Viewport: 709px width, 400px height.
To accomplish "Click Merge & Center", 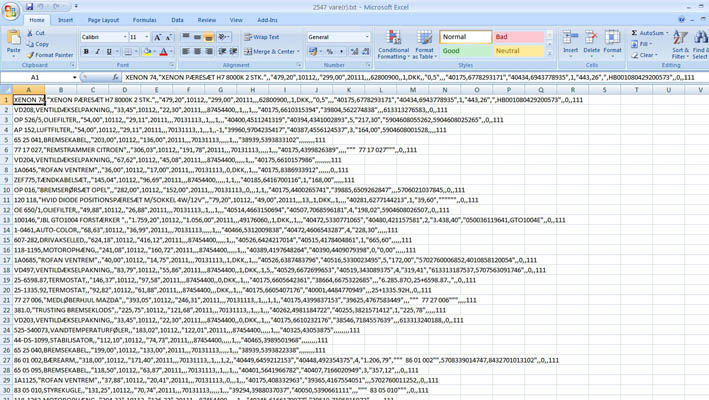I will pyautogui.click(x=270, y=52).
